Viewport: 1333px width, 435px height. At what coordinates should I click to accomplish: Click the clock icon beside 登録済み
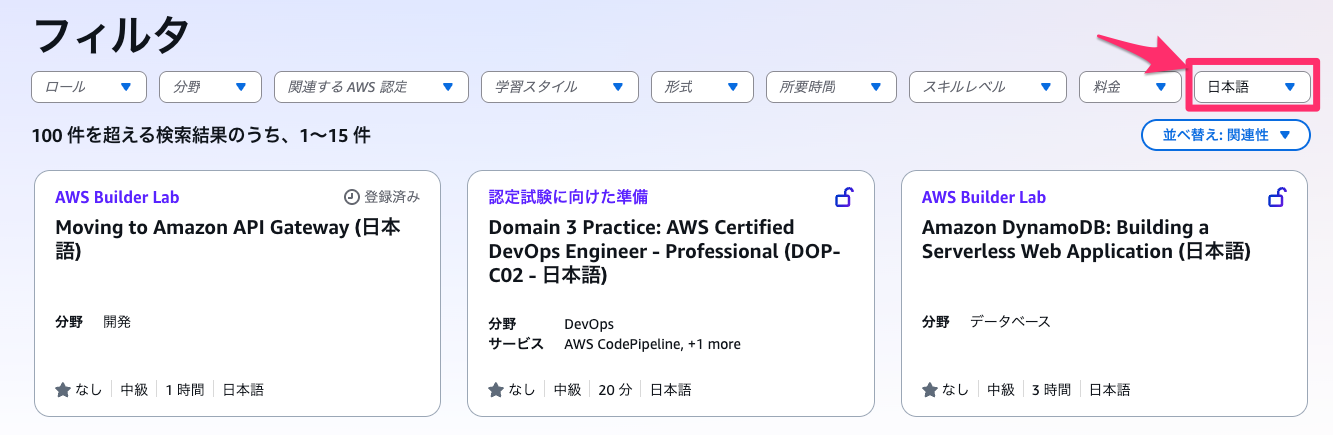pos(351,197)
